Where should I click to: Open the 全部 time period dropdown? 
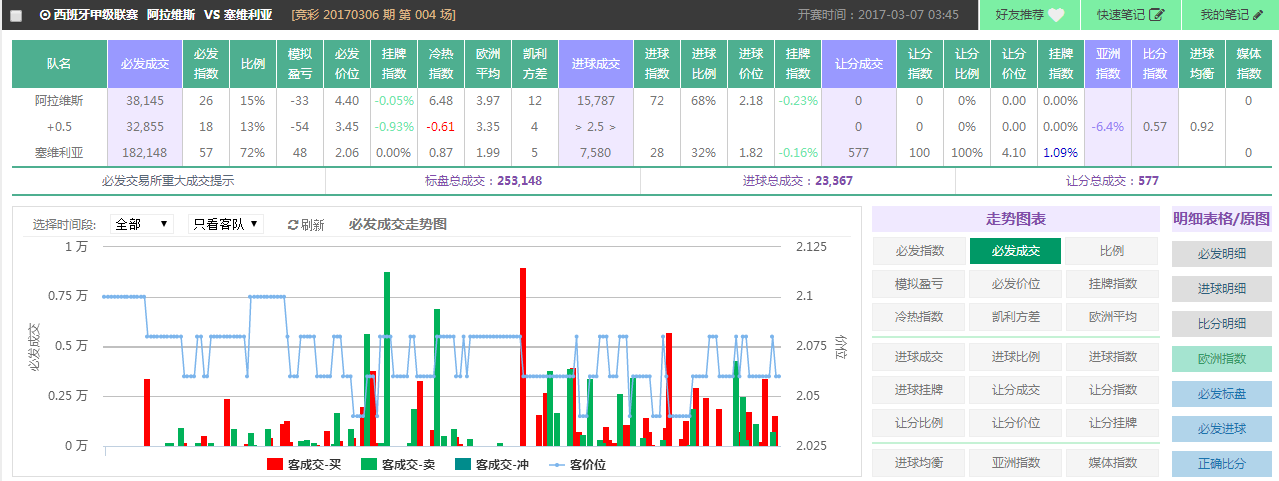click(142, 224)
